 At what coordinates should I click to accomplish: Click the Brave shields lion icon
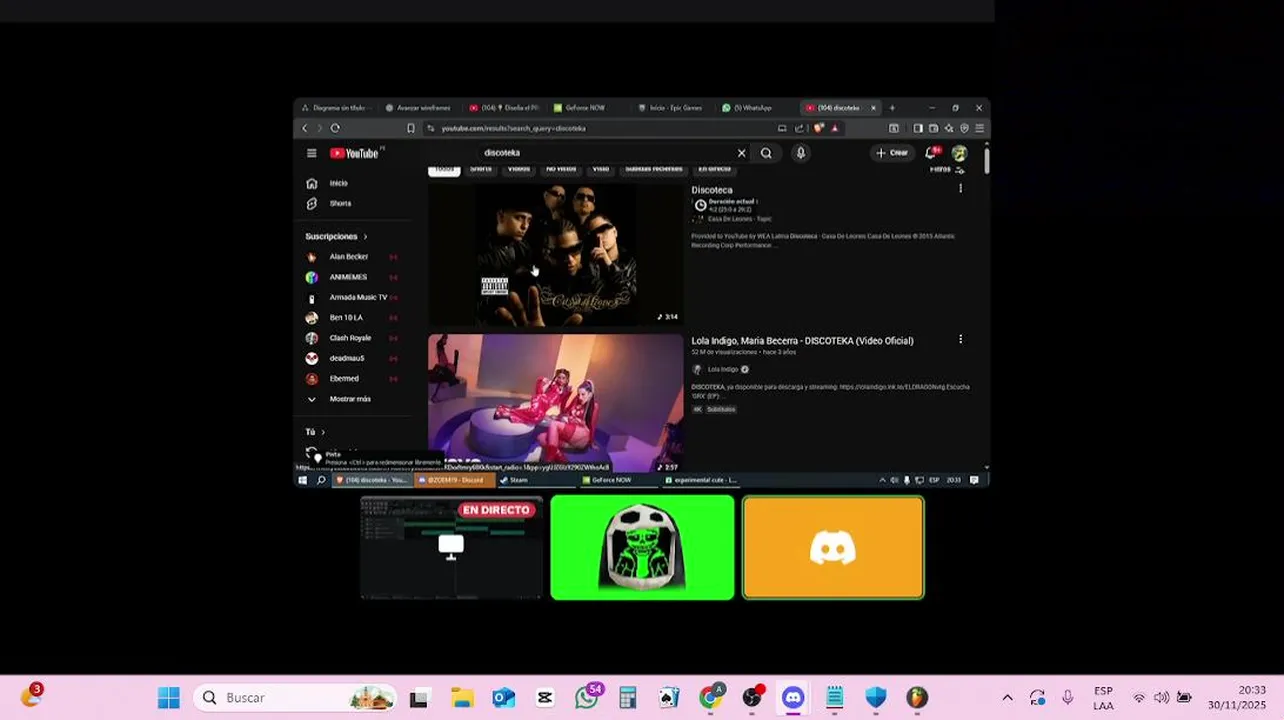point(819,128)
